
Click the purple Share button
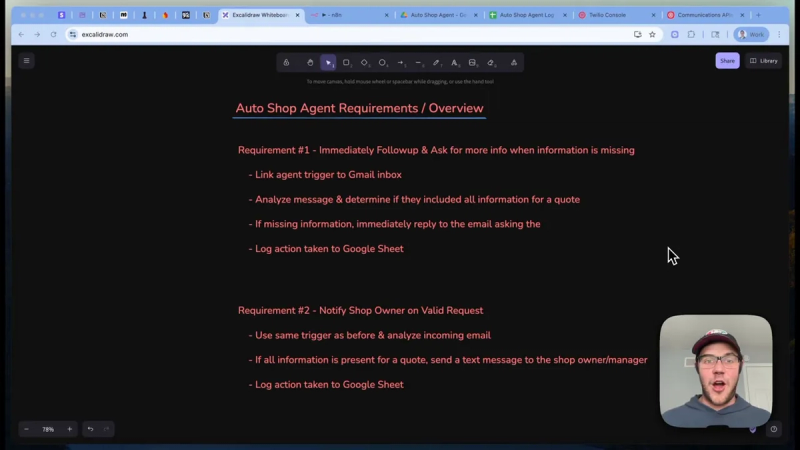(x=727, y=61)
